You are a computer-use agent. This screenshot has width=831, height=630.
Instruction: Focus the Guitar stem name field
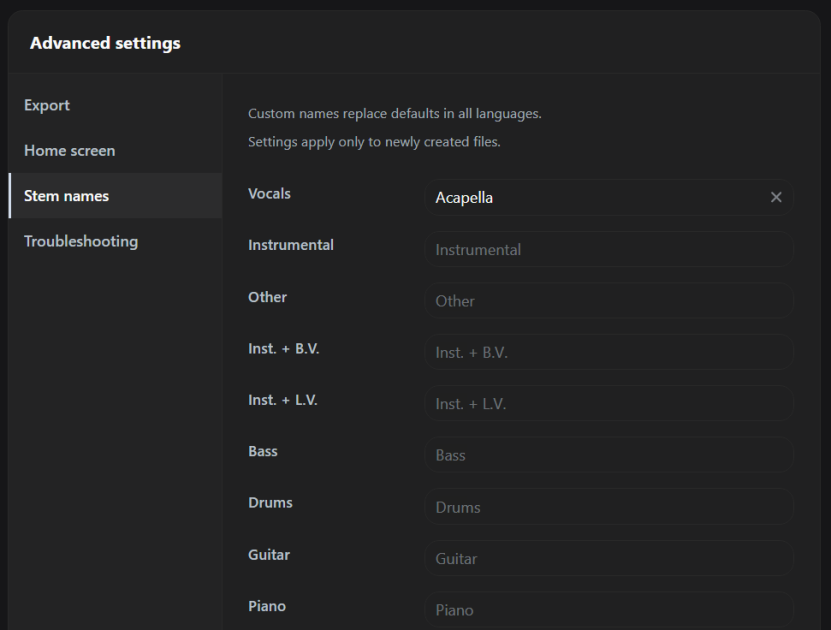pyautogui.click(x=609, y=558)
